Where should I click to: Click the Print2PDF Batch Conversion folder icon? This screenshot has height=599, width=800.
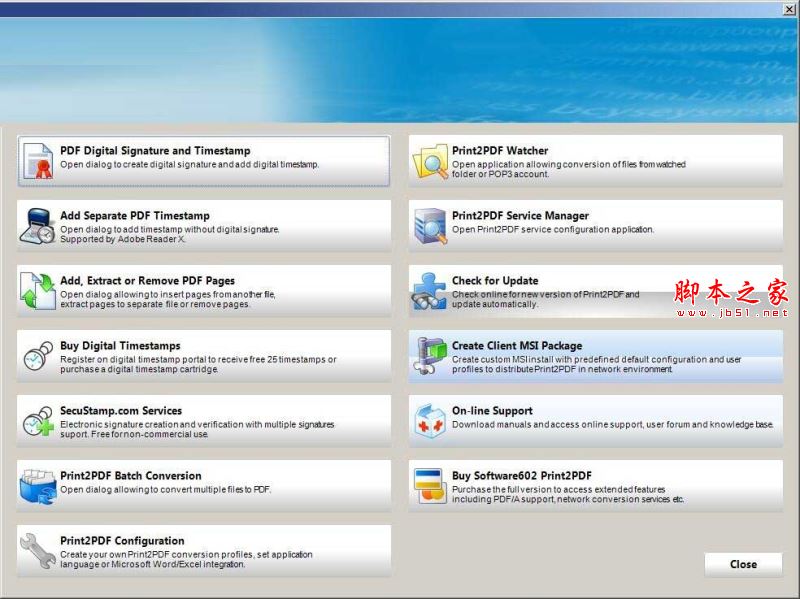pos(38,486)
